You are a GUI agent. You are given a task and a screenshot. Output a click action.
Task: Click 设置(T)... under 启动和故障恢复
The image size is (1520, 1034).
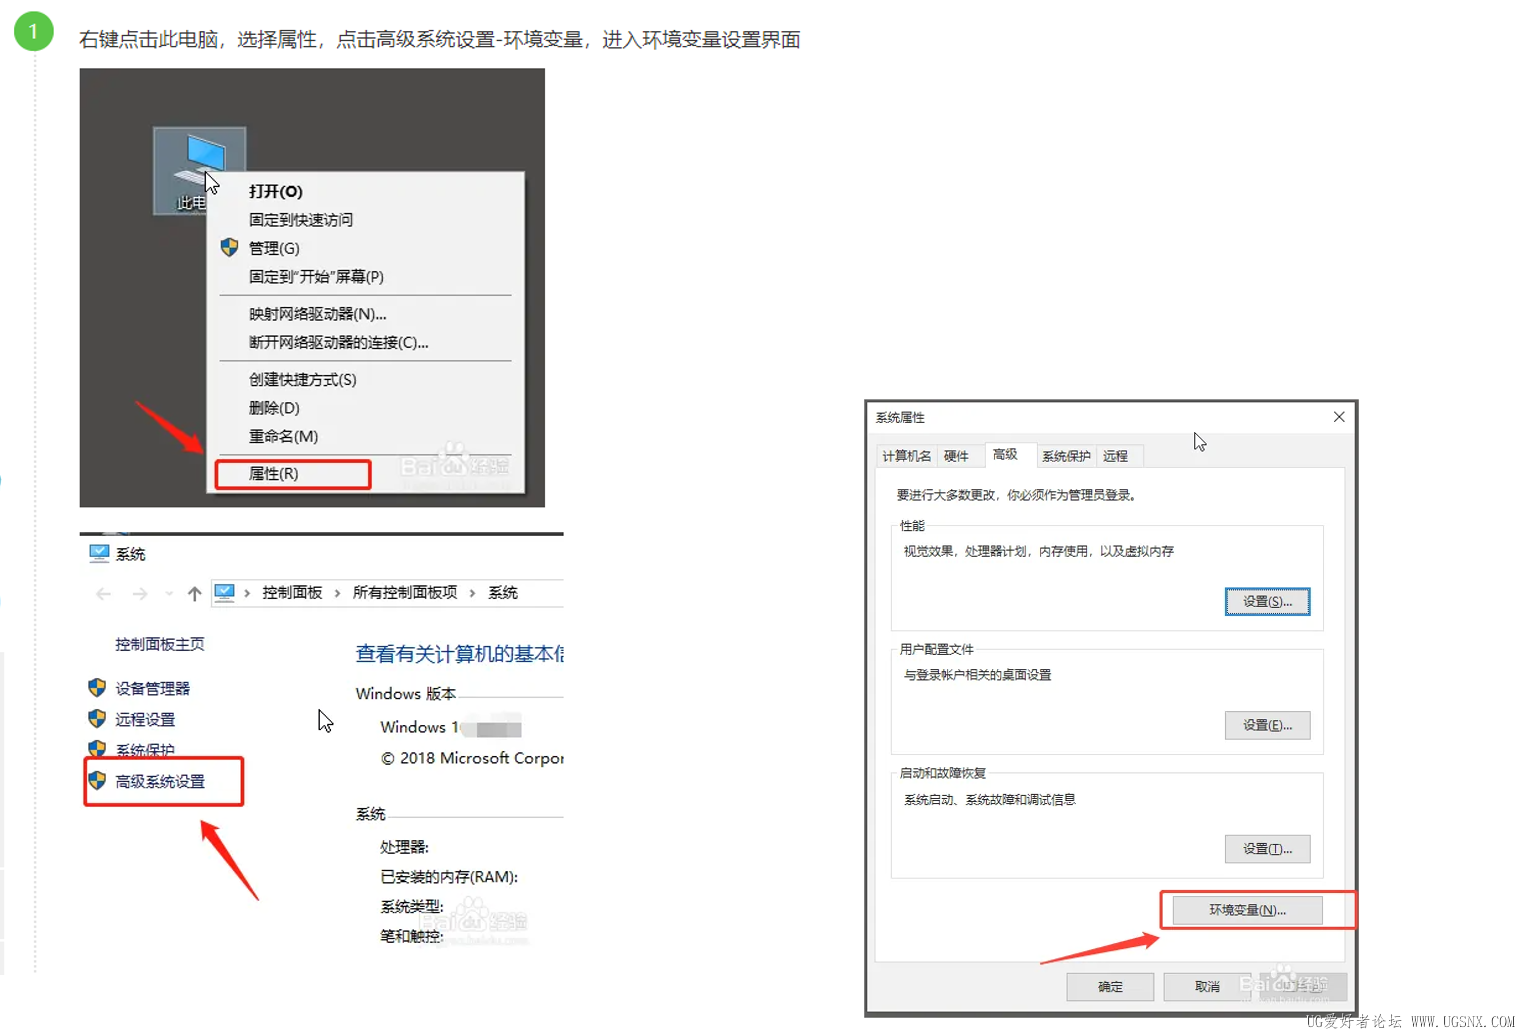[x=1267, y=849]
